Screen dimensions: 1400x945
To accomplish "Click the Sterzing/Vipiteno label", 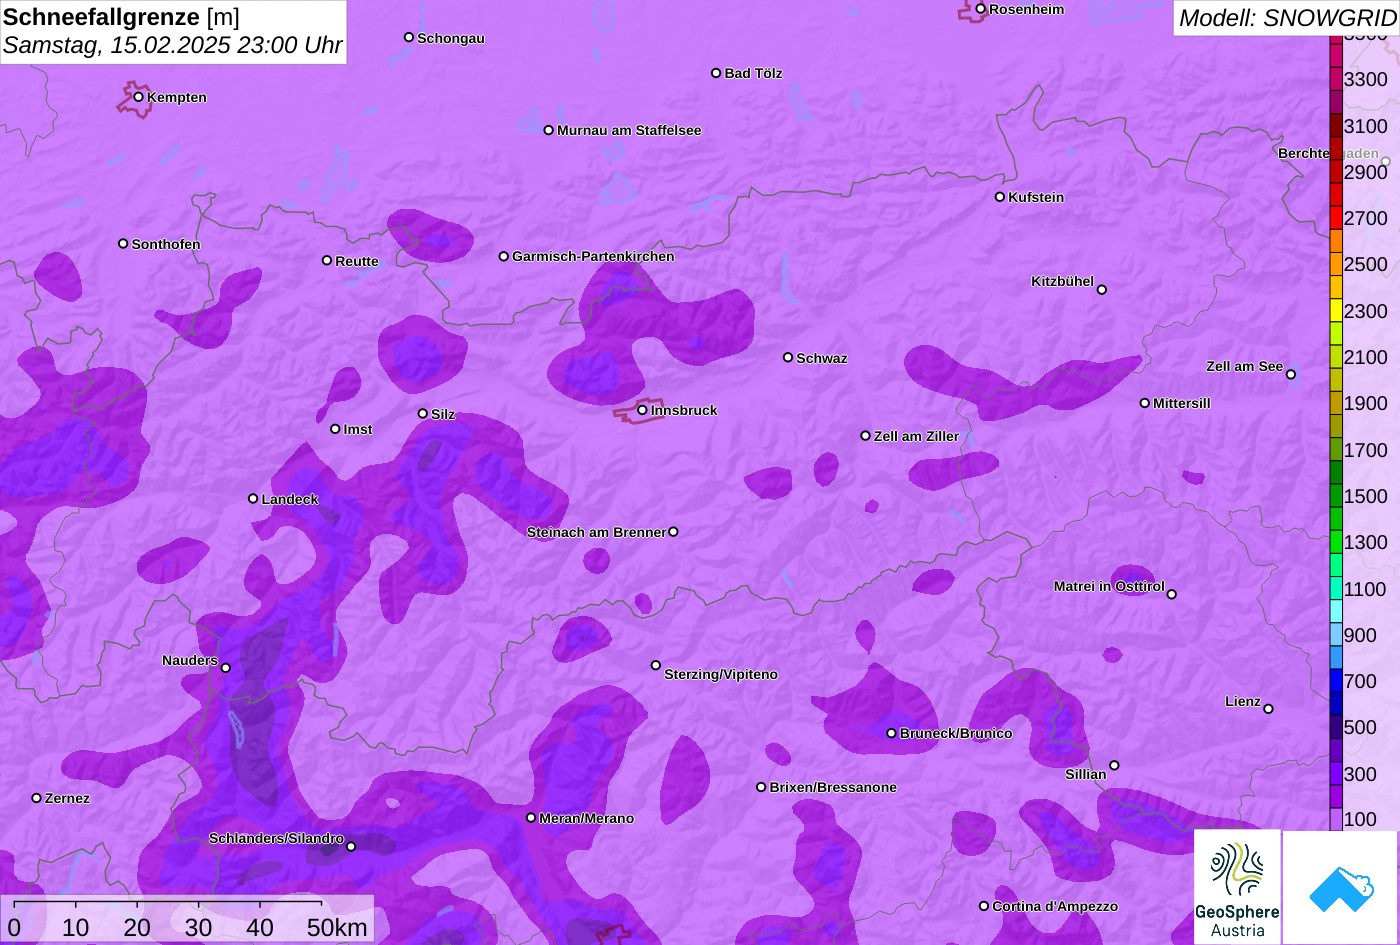I will pos(721,674).
